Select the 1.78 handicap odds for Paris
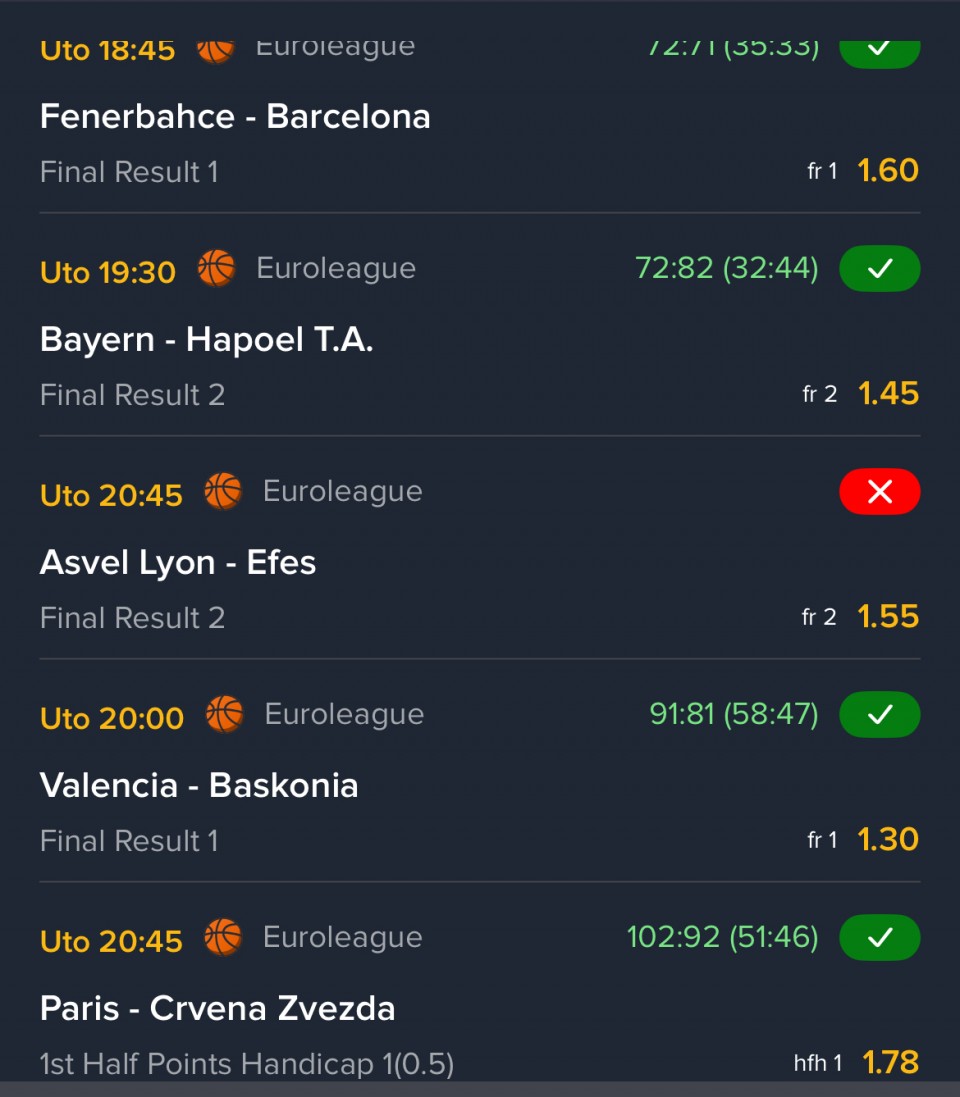 pyautogui.click(x=890, y=1063)
